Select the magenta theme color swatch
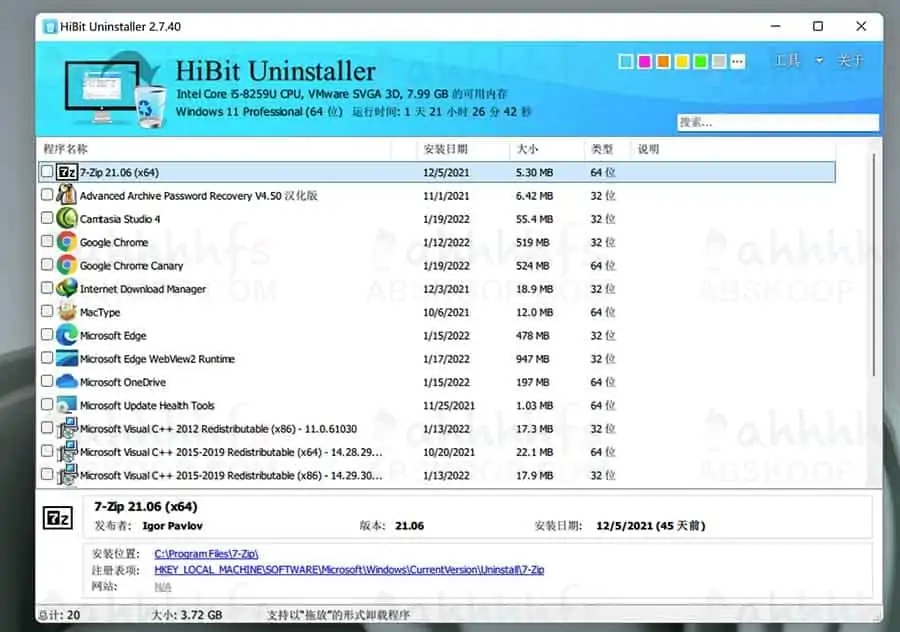Image resolution: width=900 pixels, height=632 pixels. click(646, 61)
